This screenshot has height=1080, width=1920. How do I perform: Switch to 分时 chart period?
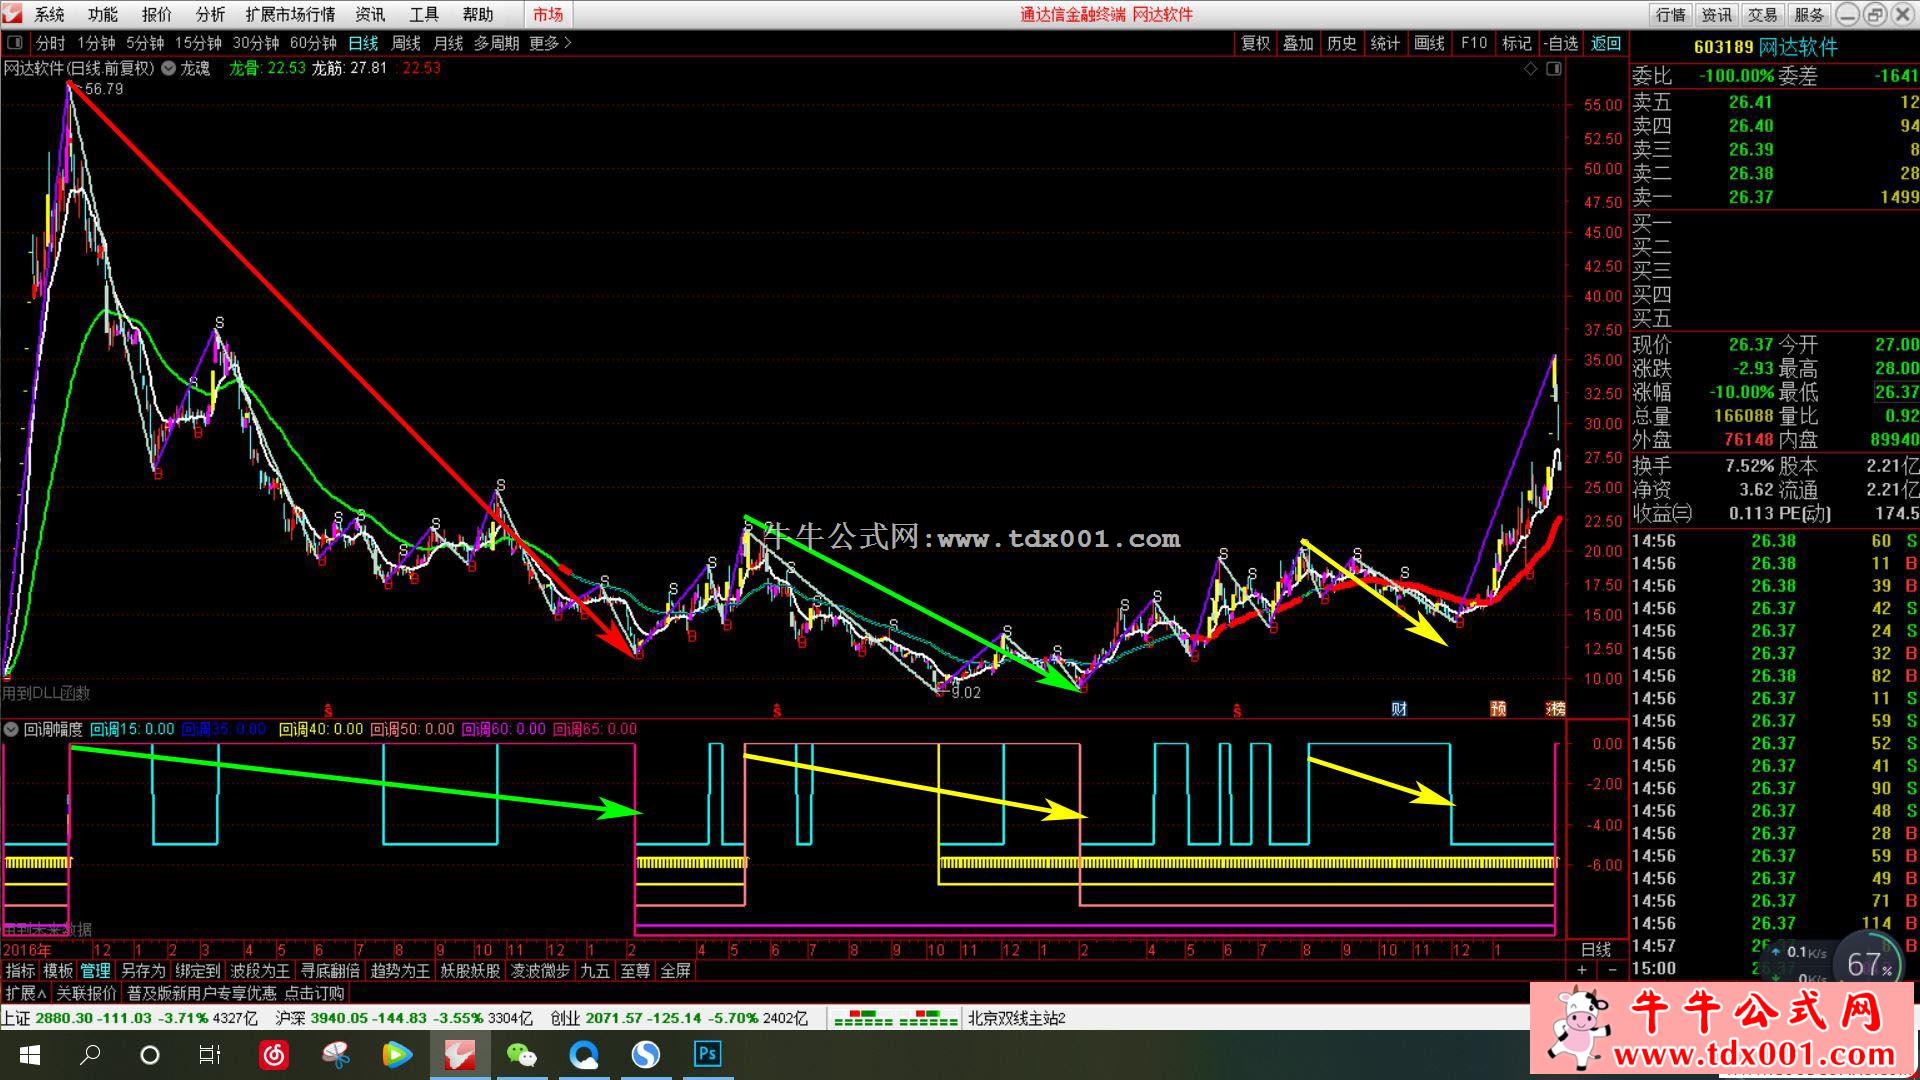[x=50, y=43]
